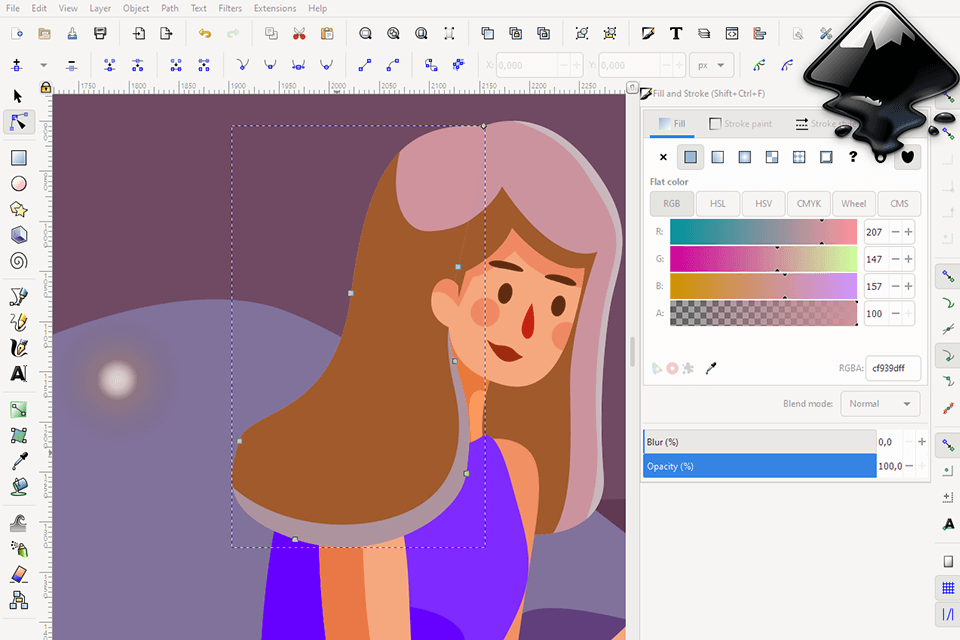Screen dimensions: 960x640
Task: Open the File menu
Action: click(13, 8)
